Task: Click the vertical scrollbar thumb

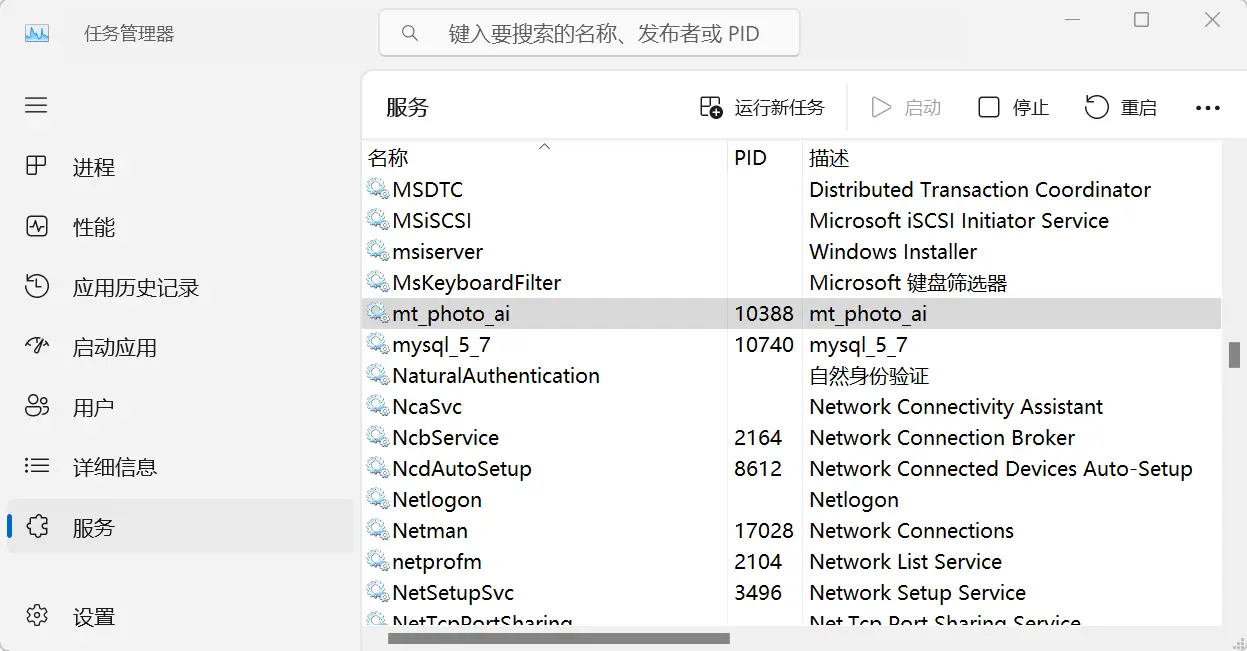Action: pos(1234,355)
